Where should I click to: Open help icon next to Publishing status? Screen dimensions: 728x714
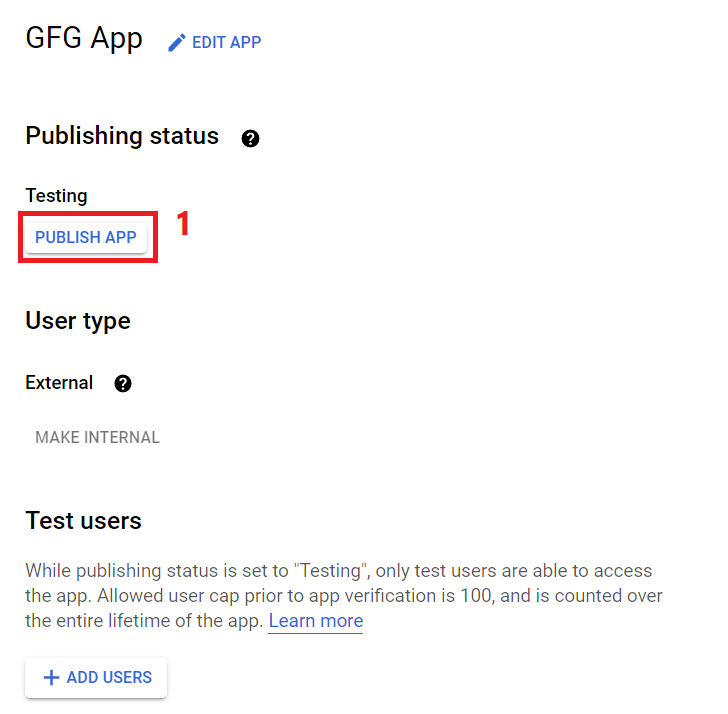pos(250,138)
